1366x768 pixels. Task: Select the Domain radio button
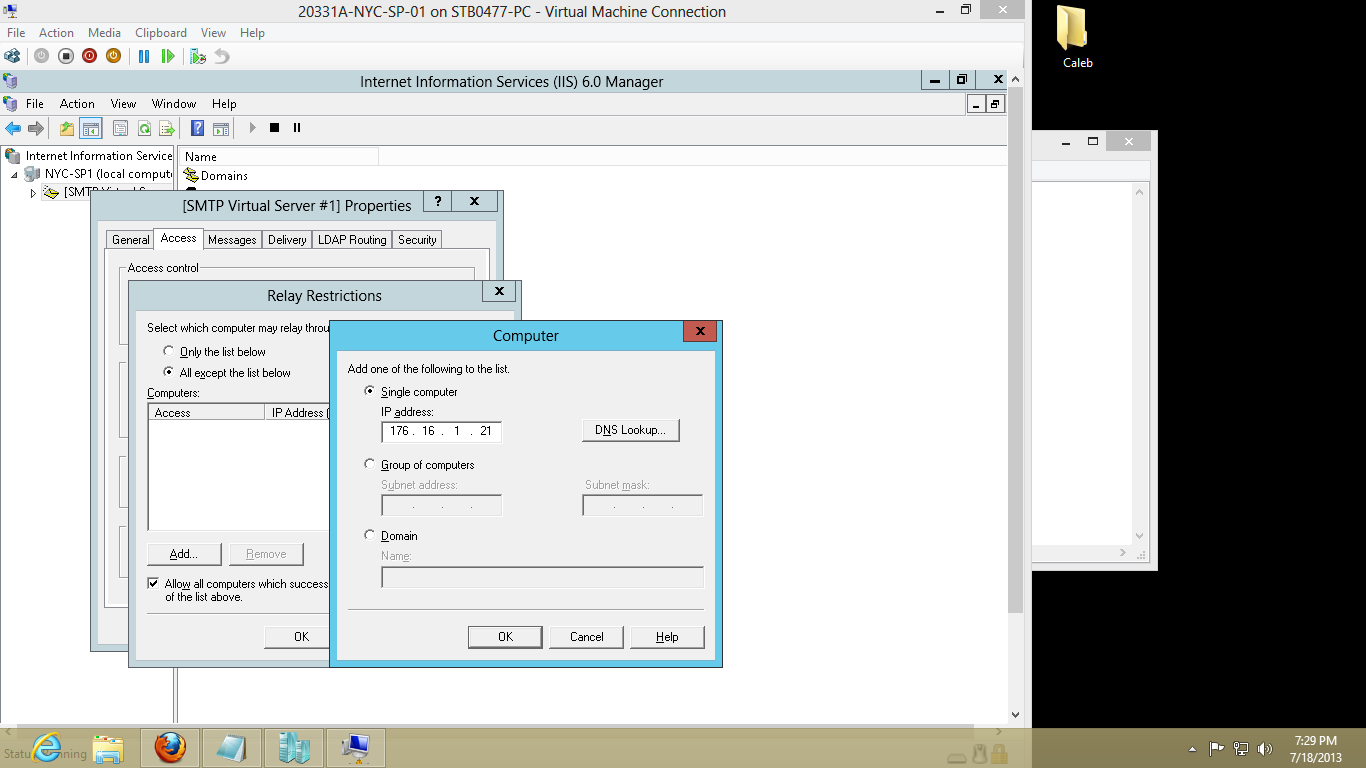click(x=370, y=535)
